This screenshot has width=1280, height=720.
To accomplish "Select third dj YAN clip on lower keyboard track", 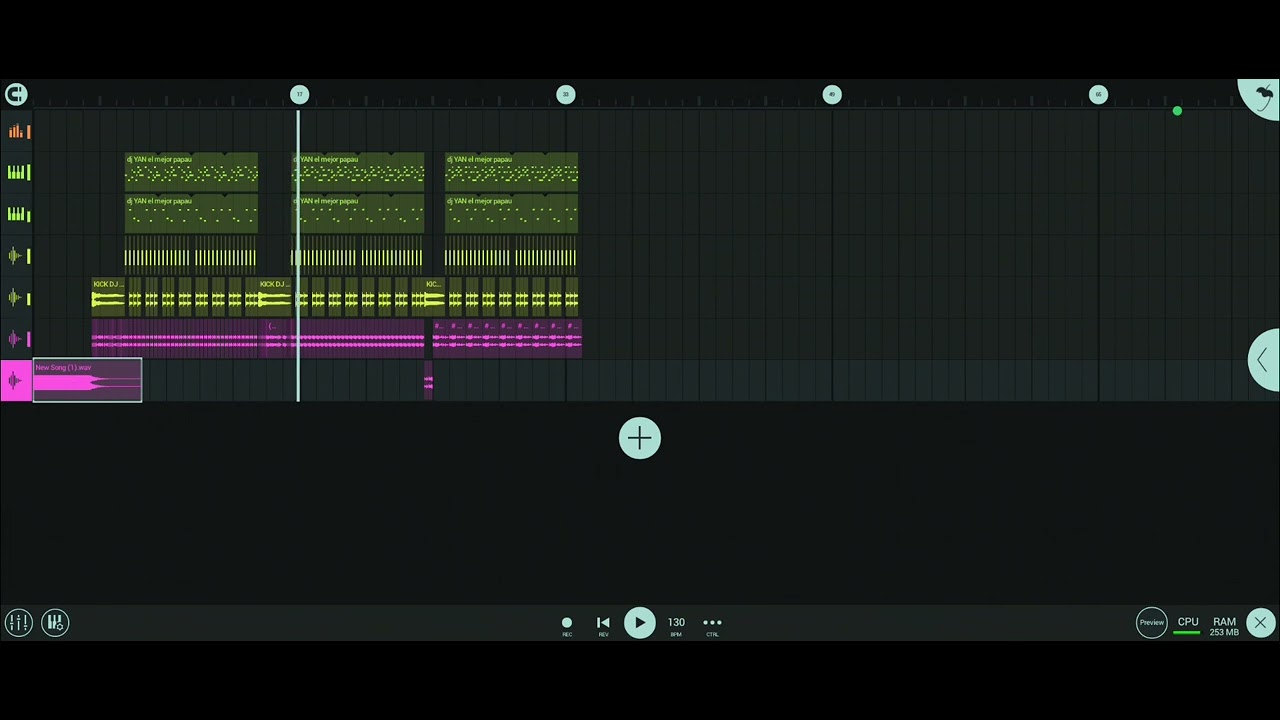I will pos(511,215).
